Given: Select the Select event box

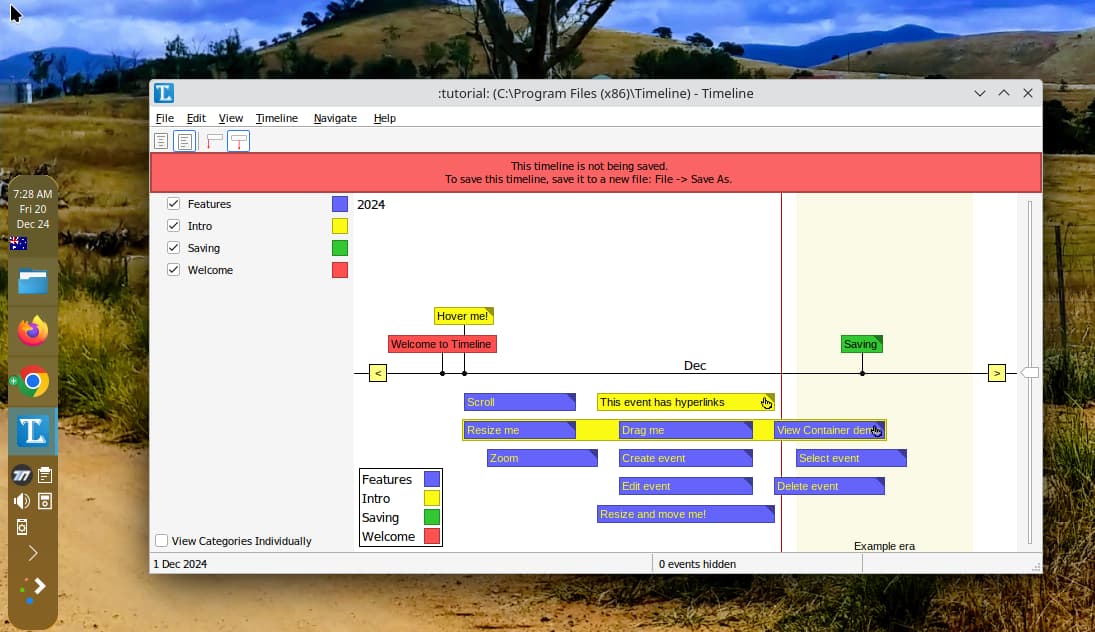Looking at the screenshot, I should 851,458.
